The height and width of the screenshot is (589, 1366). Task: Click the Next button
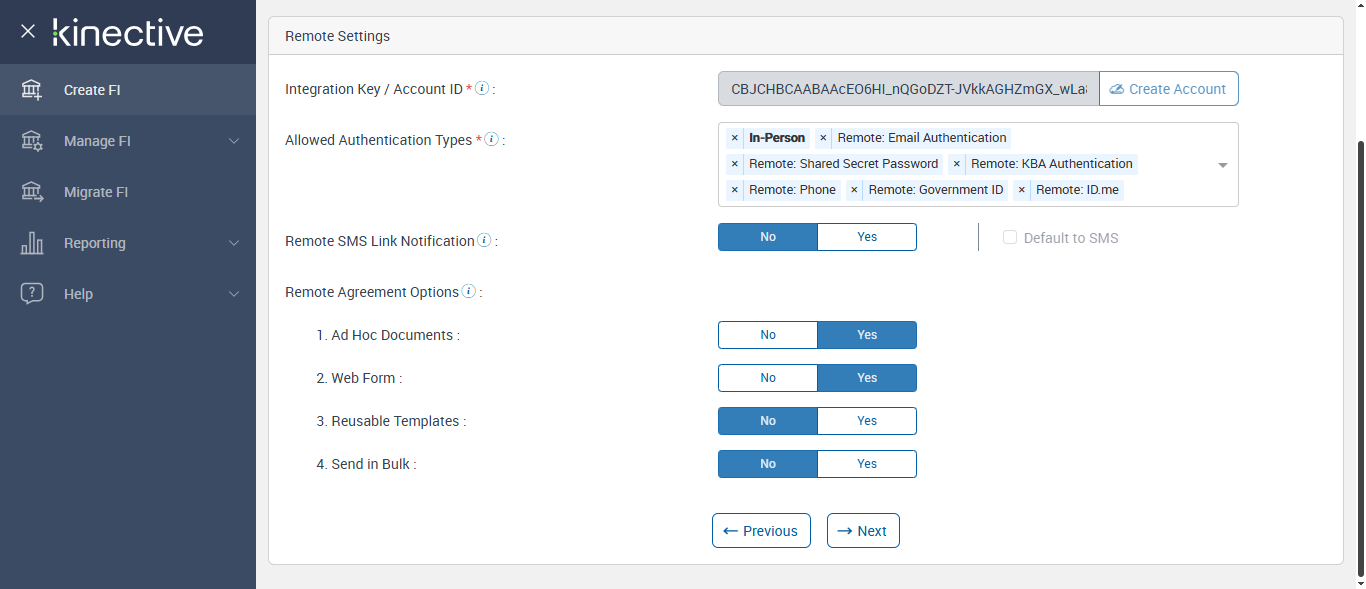click(863, 531)
